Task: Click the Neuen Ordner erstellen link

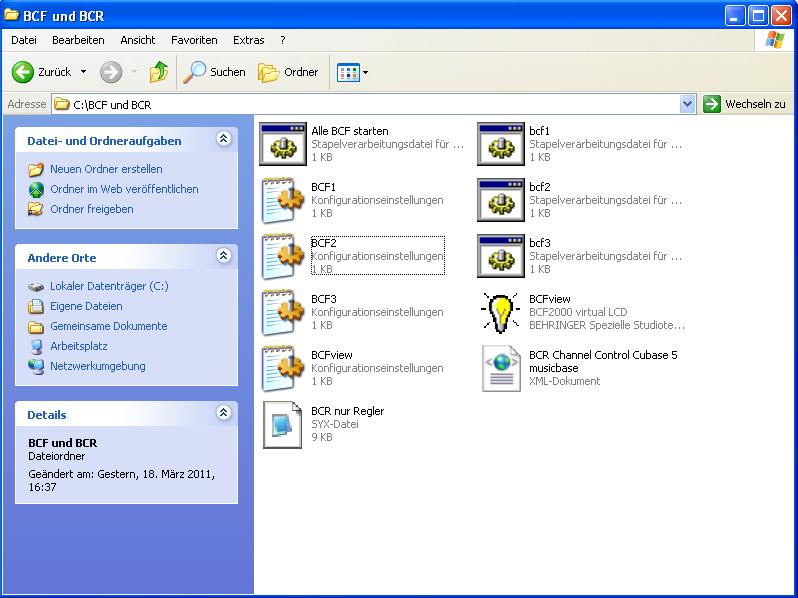Action: pos(106,169)
